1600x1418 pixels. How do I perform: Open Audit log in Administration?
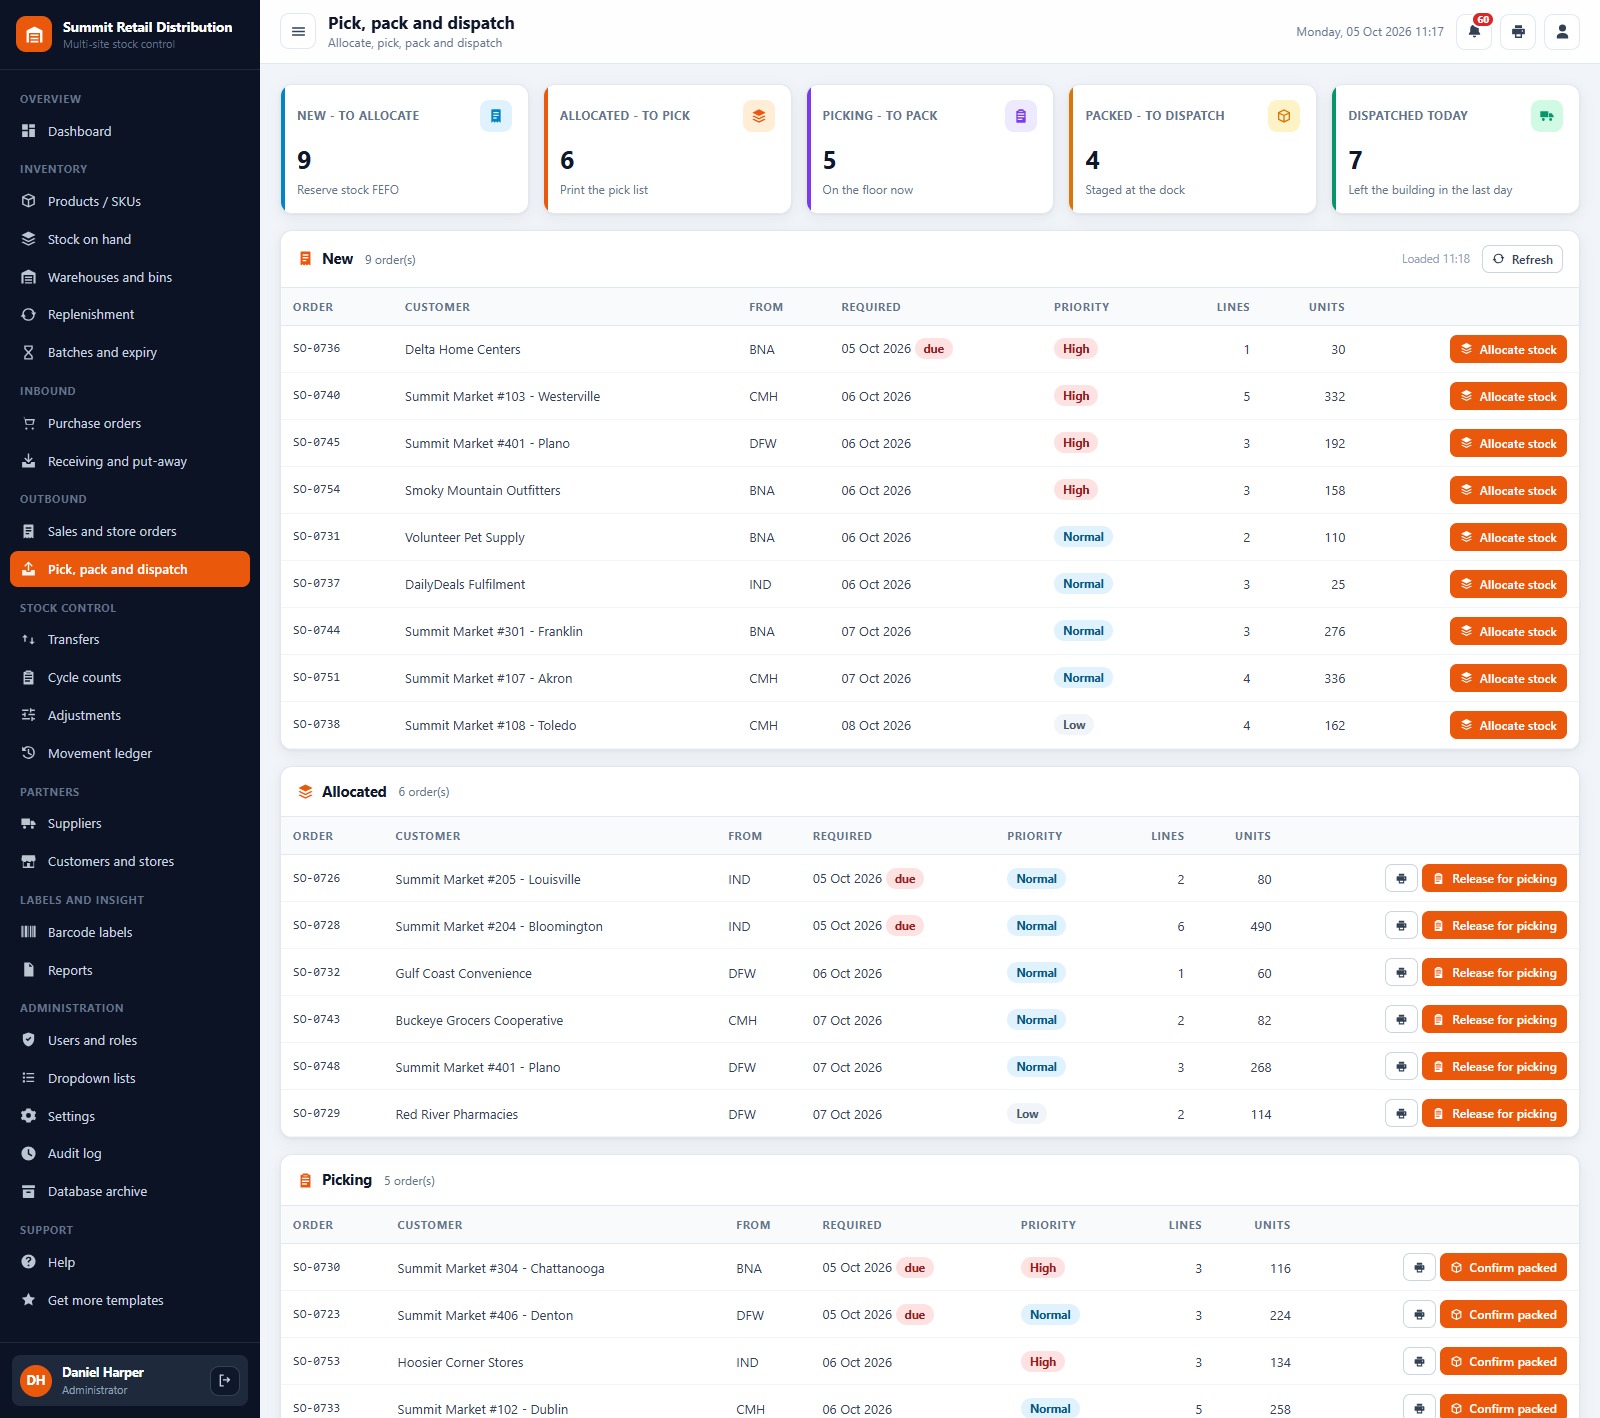pos(130,1153)
